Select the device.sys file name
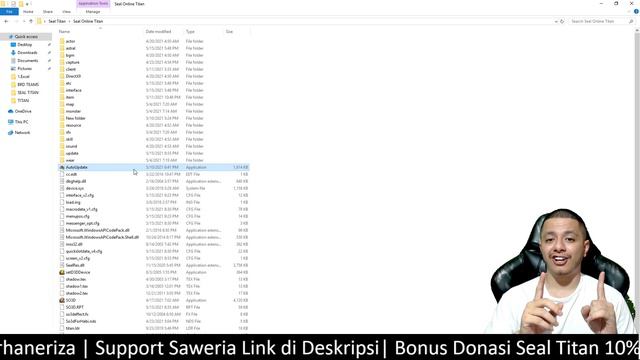This screenshot has height=360, width=640. (75, 188)
